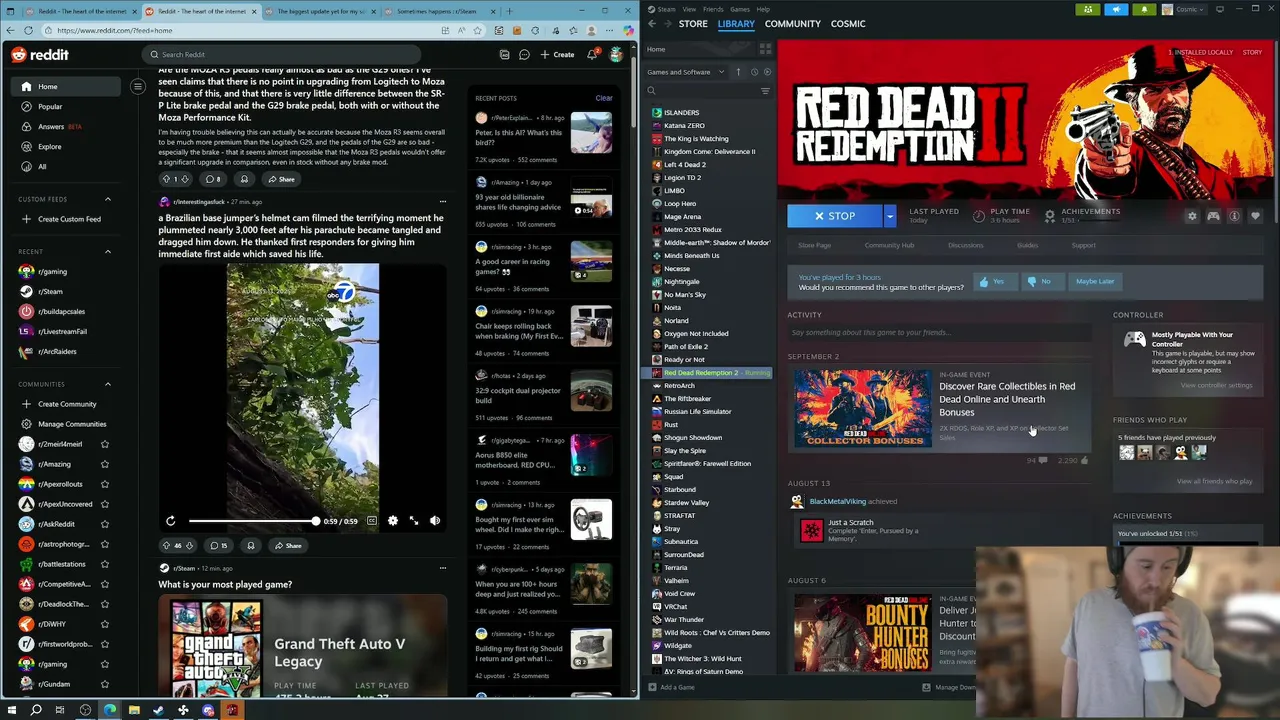The image size is (1280, 720).
Task: Stop Red Dead Redemption 2
Action: [x=834, y=216]
